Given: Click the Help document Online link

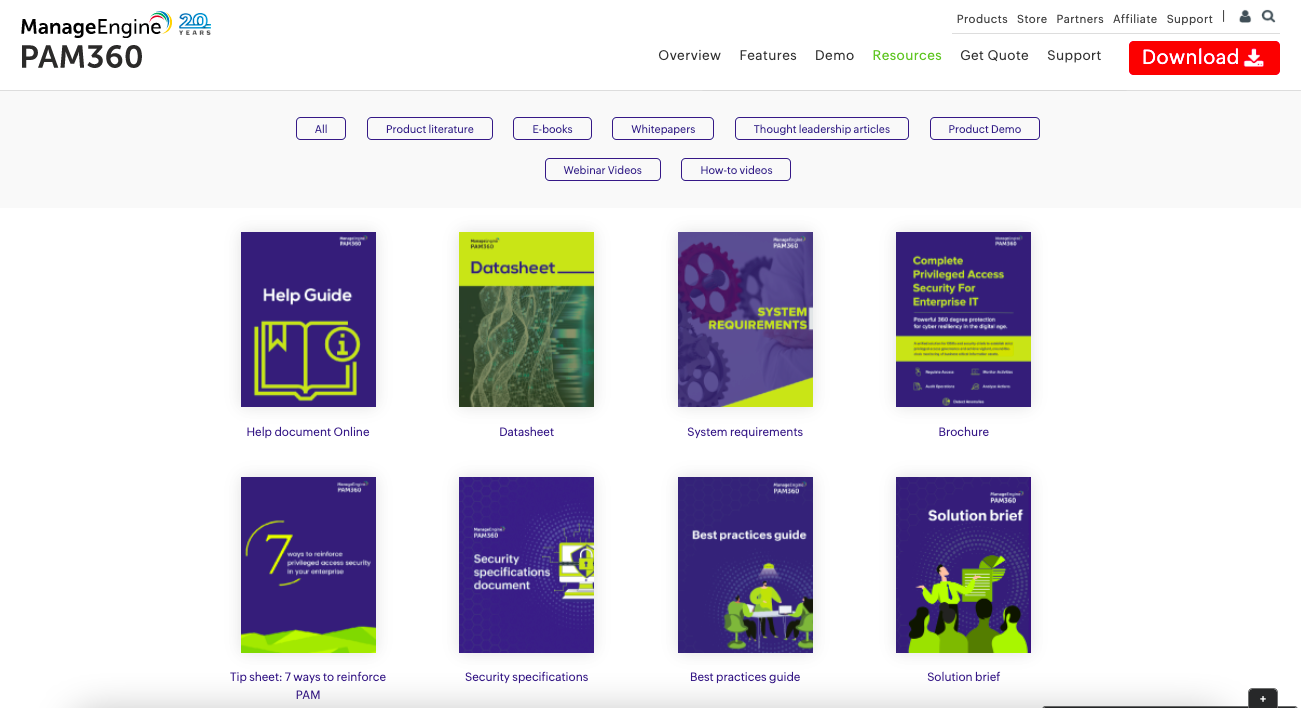Looking at the screenshot, I should pyautogui.click(x=308, y=432).
